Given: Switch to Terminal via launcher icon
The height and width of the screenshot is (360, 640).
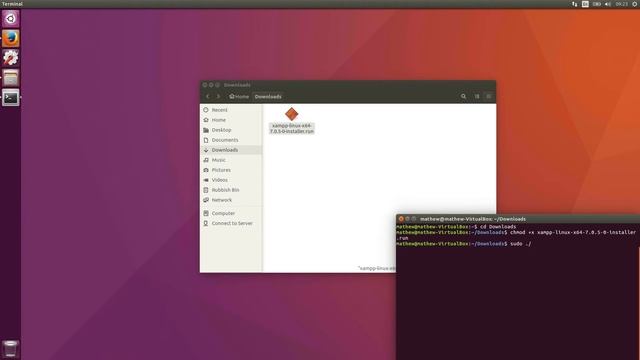Looking at the screenshot, I should [x=11, y=98].
